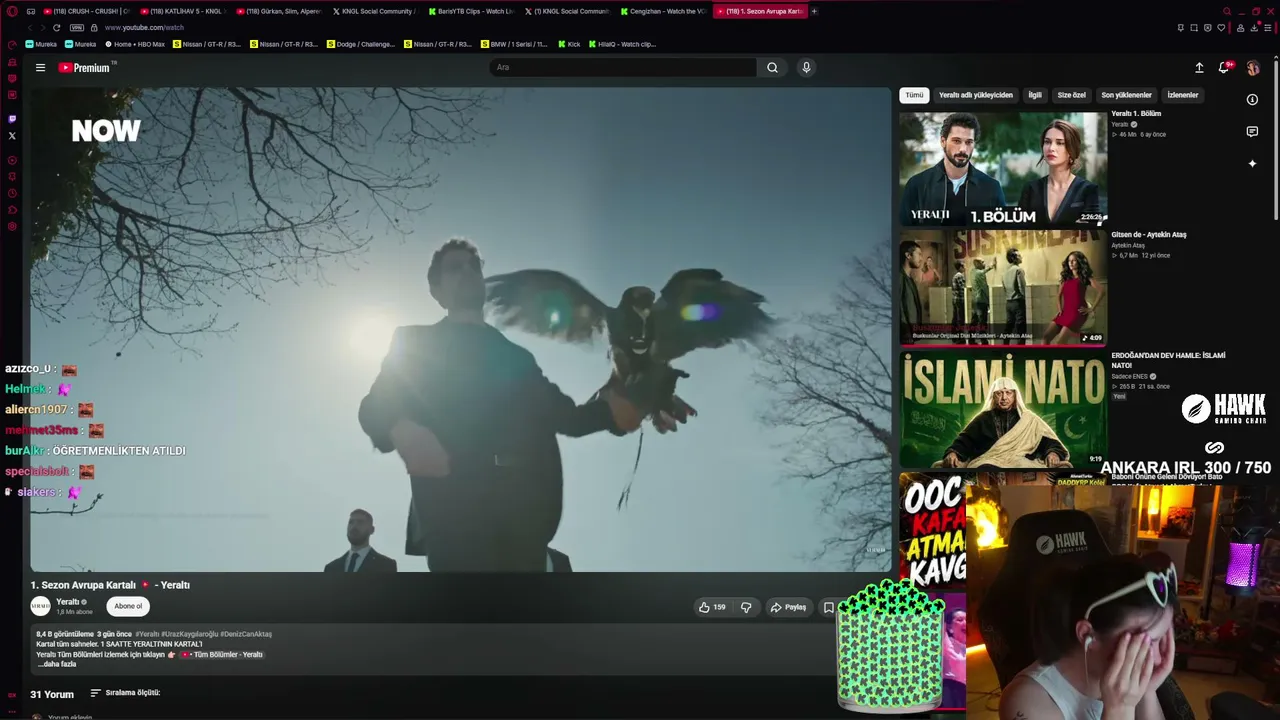
Task: Like the video with thumbs-up button
Action: coord(712,607)
